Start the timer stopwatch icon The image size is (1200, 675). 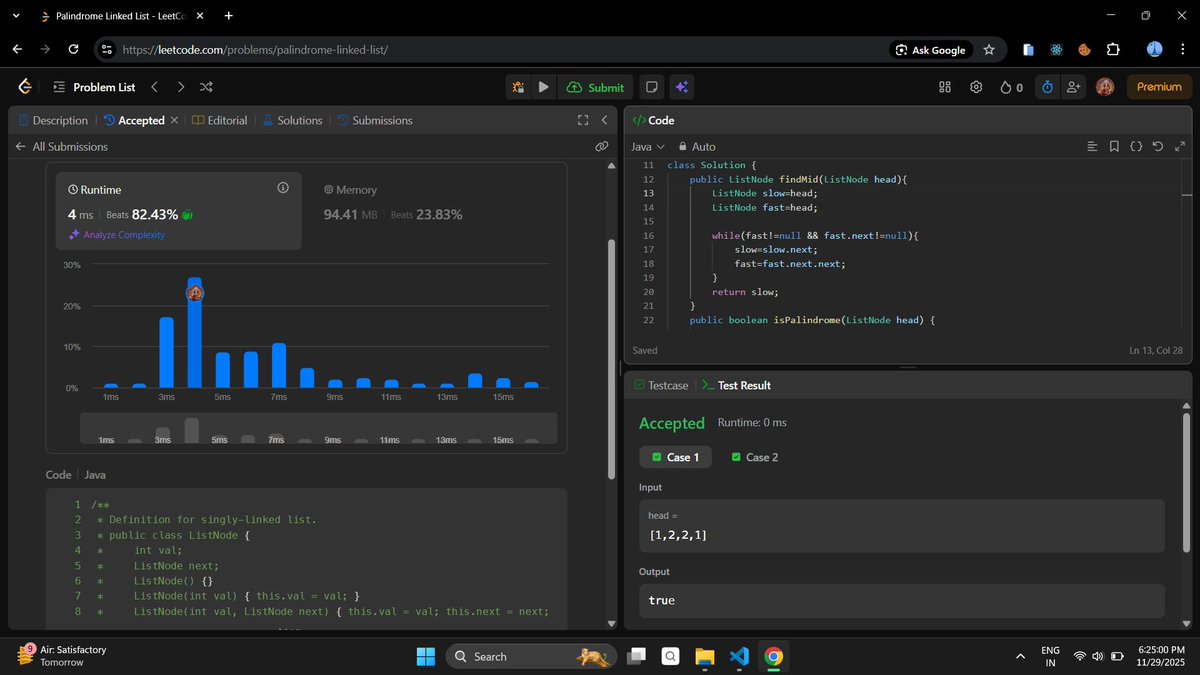pyautogui.click(x=1047, y=87)
